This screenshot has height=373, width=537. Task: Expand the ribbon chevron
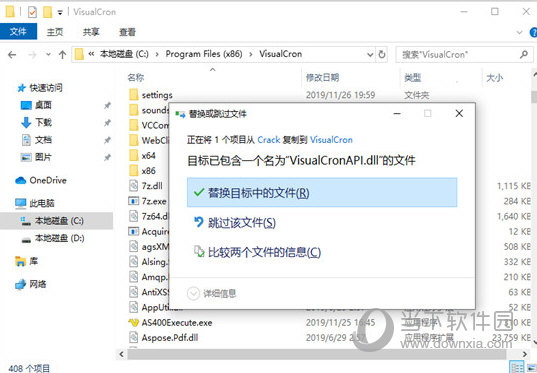coord(519,33)
